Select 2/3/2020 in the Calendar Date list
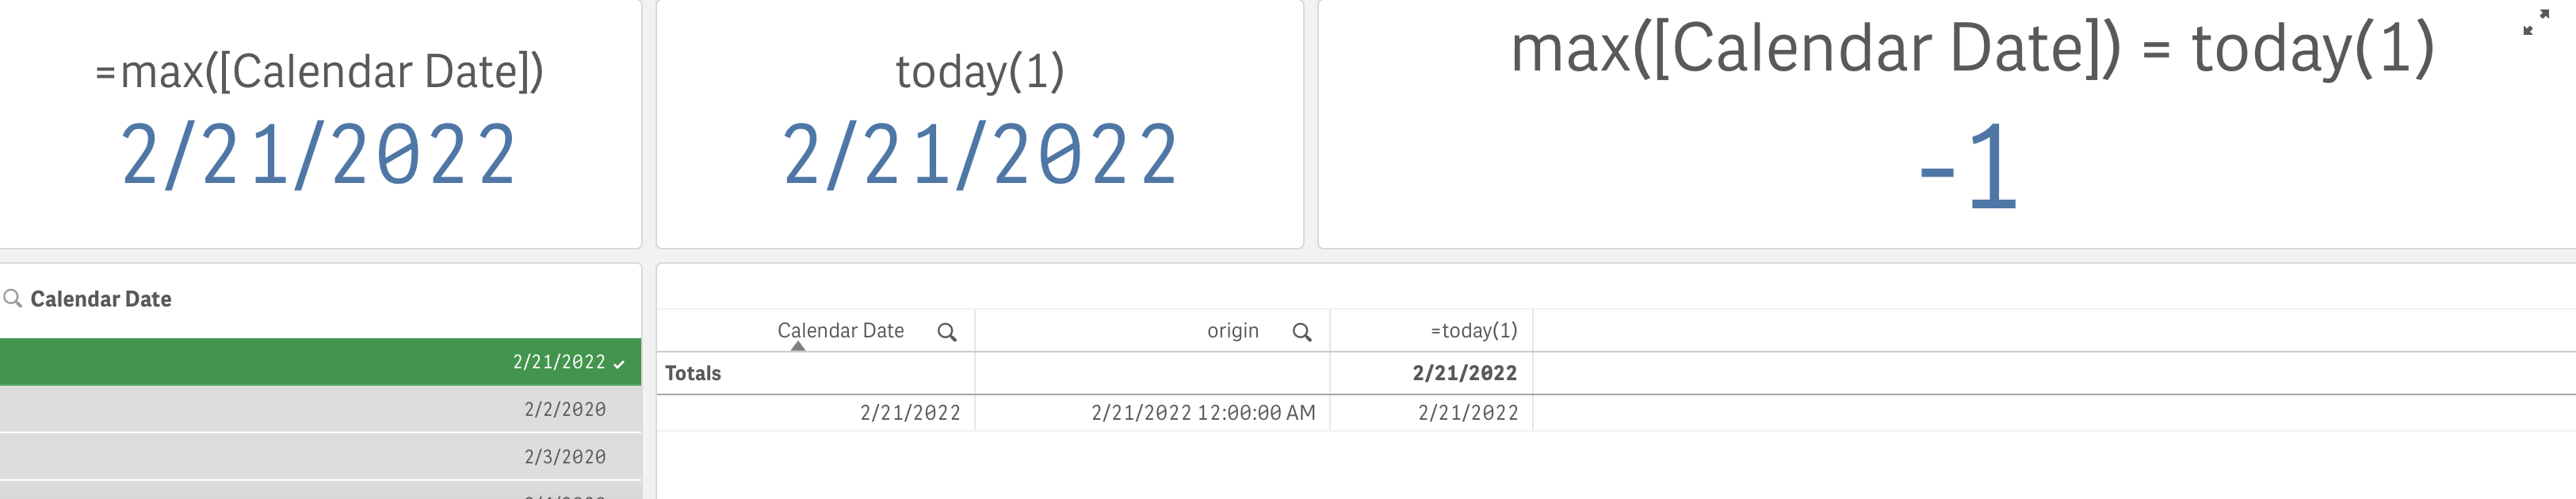 [x=565, y=457]
